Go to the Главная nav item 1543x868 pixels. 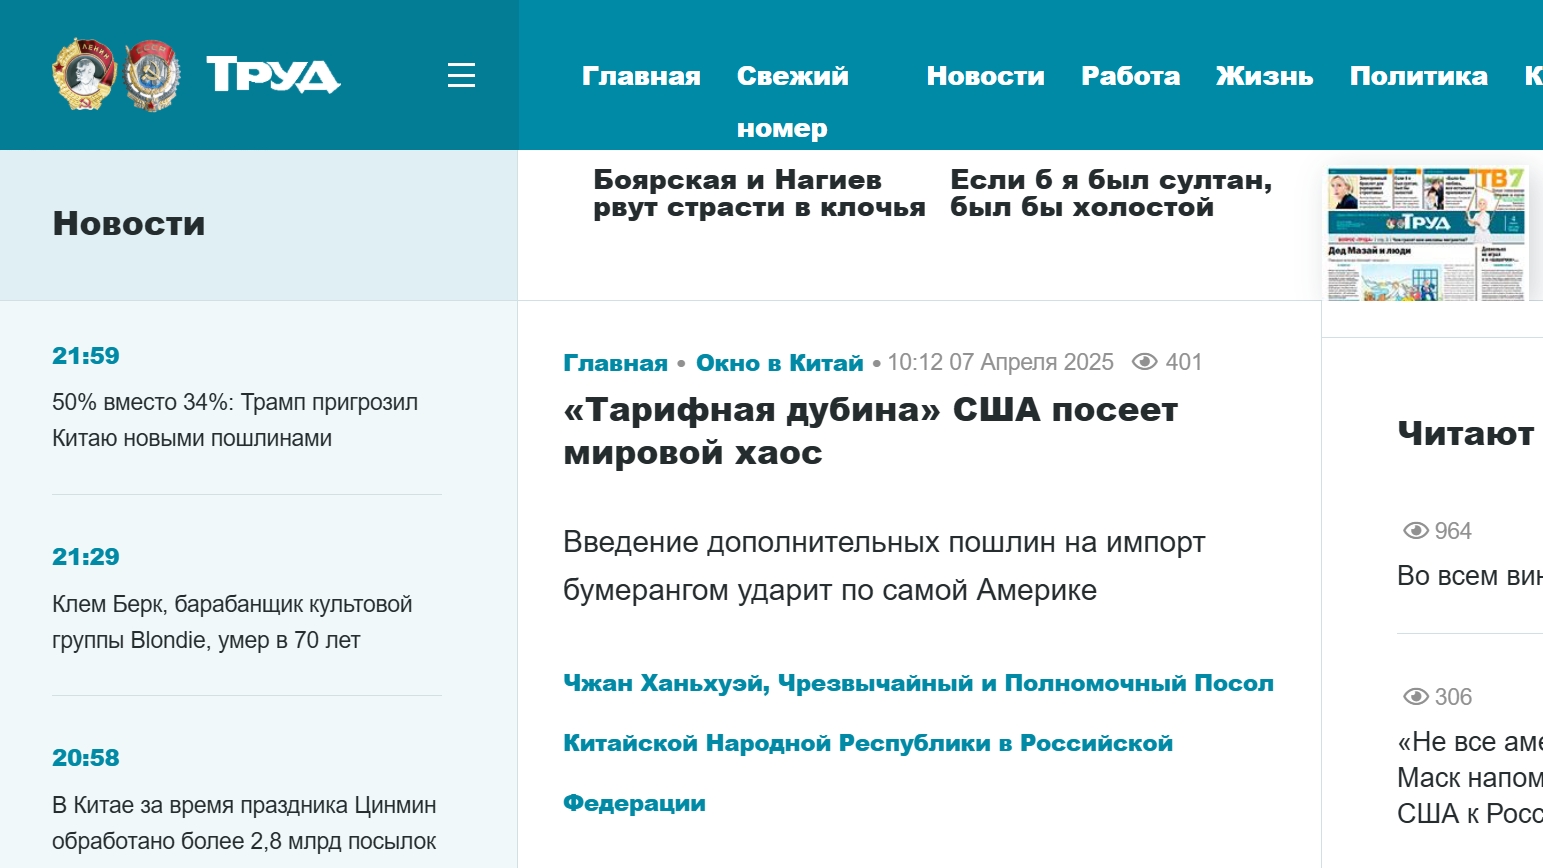point(641,76)
